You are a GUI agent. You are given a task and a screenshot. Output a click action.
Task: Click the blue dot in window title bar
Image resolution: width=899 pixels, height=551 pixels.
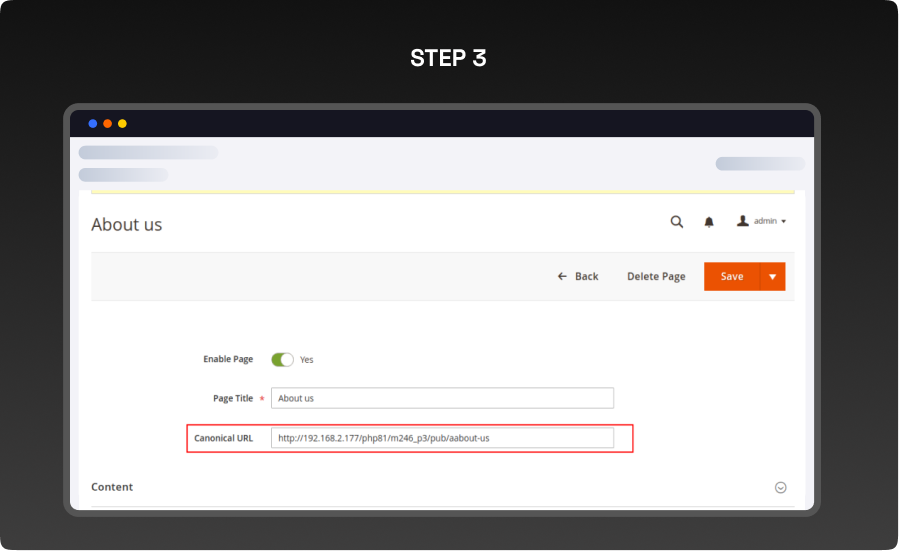point(93,124)
